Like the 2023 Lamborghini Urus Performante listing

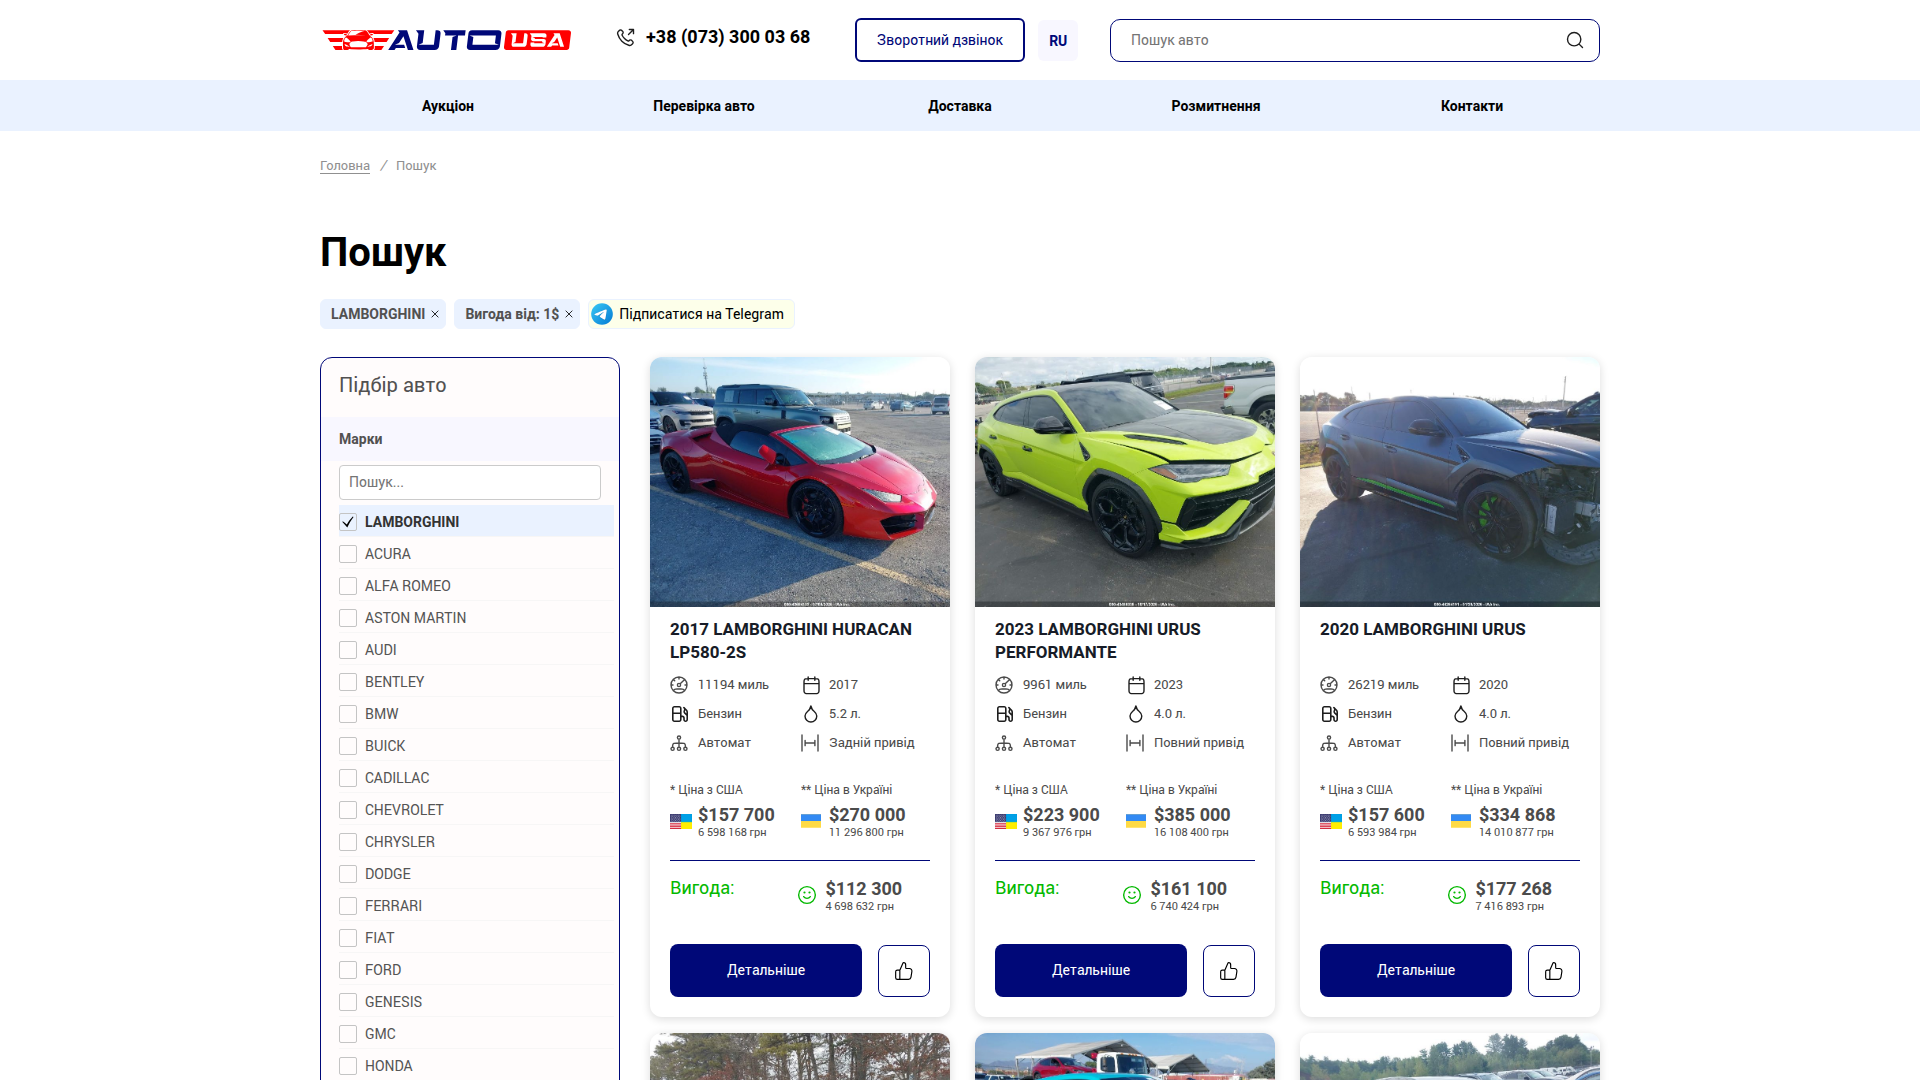click(x=1229, y=971)
